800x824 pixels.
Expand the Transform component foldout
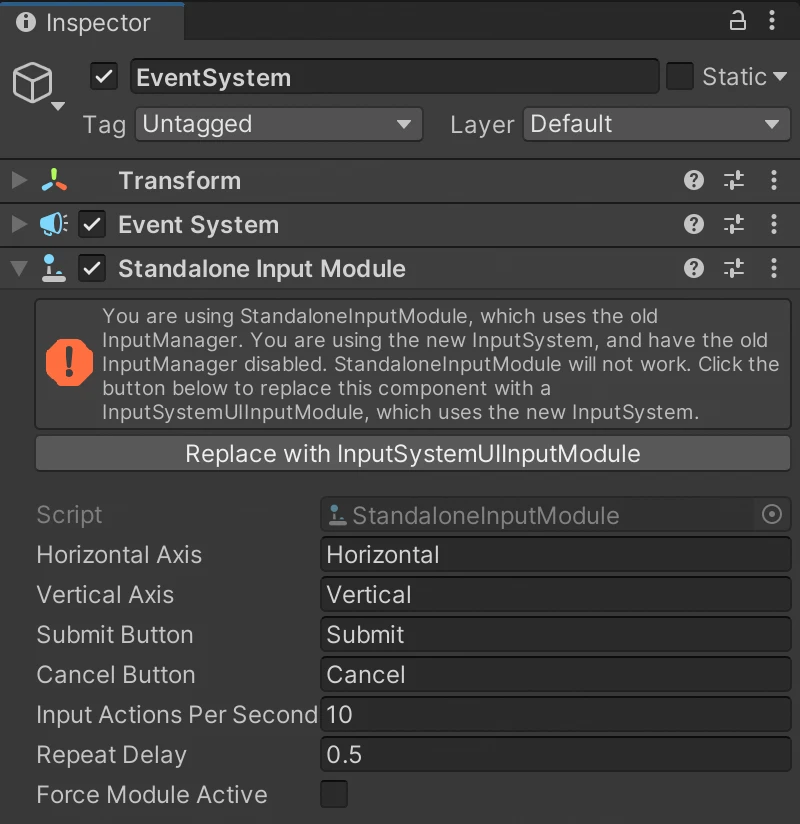point(18,181)
